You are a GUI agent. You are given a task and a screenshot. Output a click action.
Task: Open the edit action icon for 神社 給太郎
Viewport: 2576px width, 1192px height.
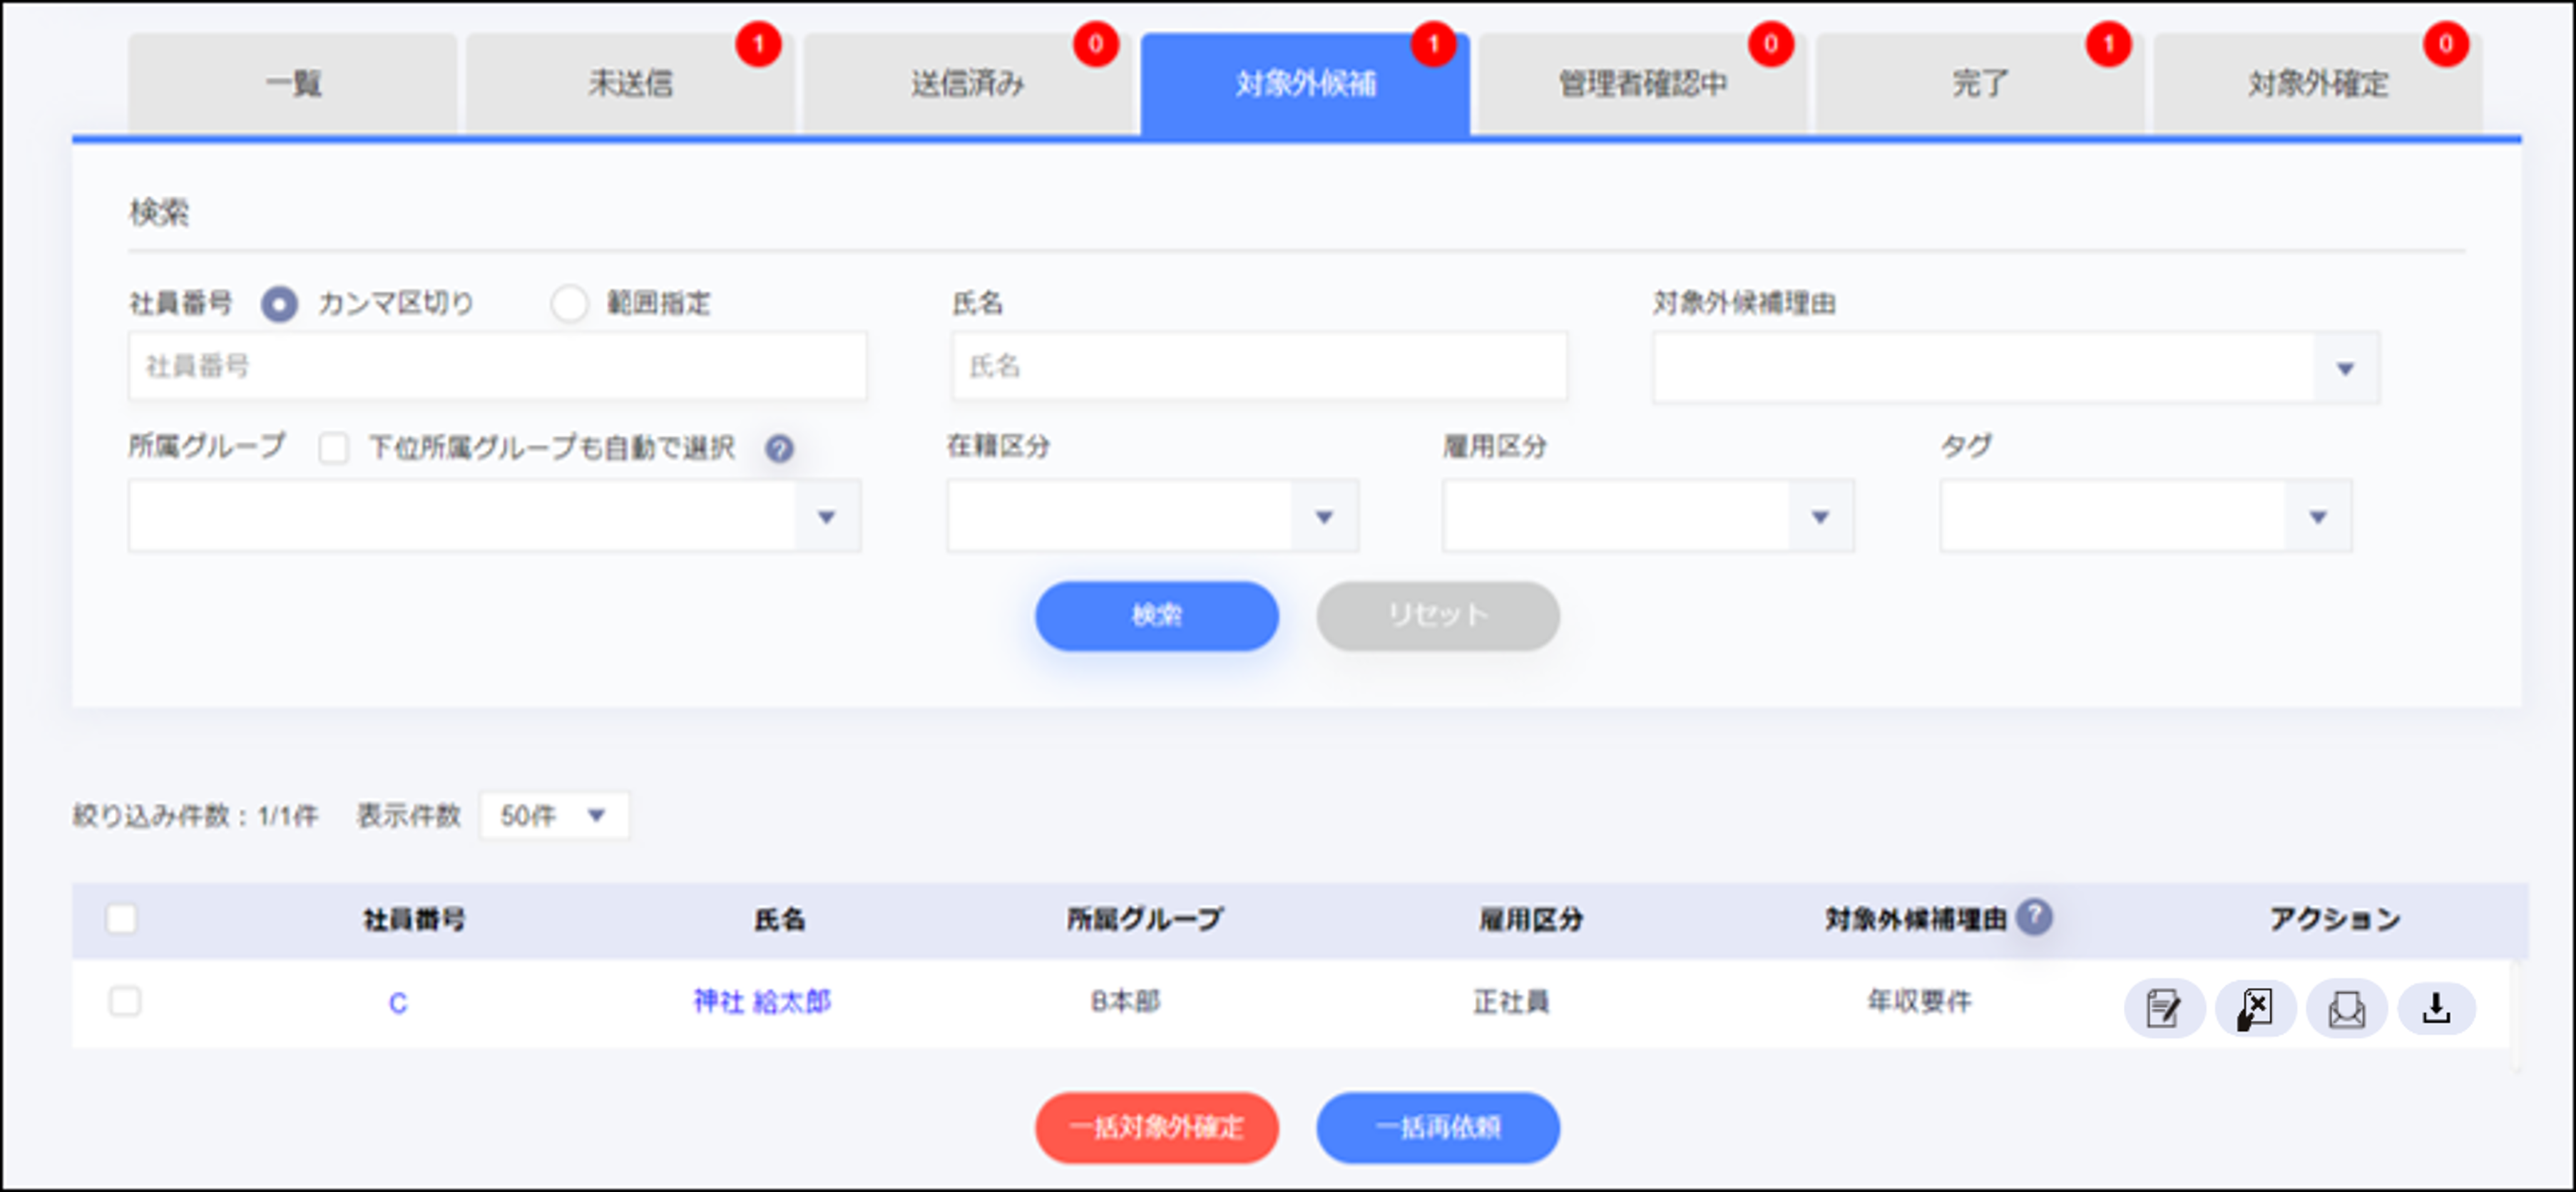tap(2162, 1008)
